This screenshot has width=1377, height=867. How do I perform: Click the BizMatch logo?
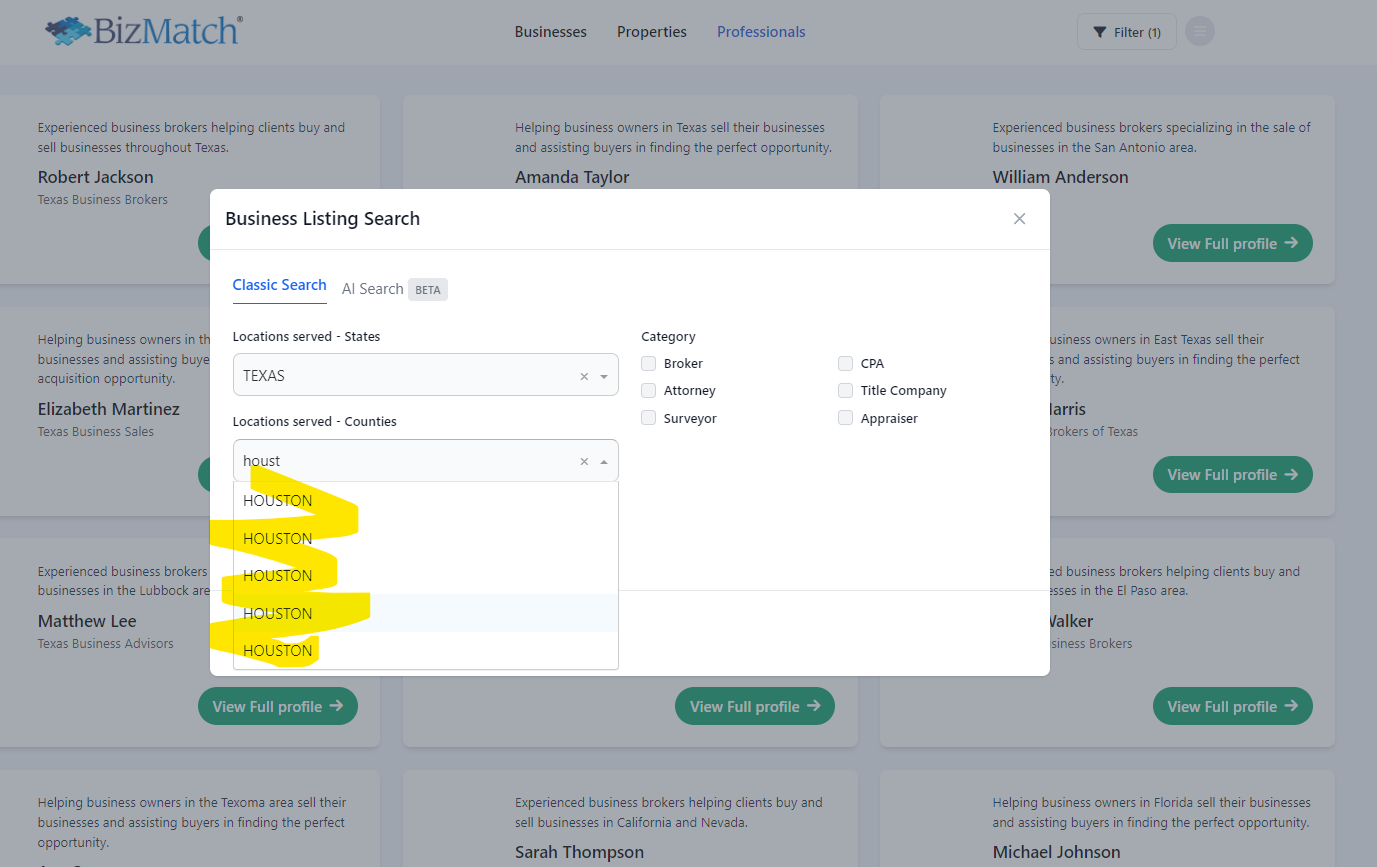(143, 31)
